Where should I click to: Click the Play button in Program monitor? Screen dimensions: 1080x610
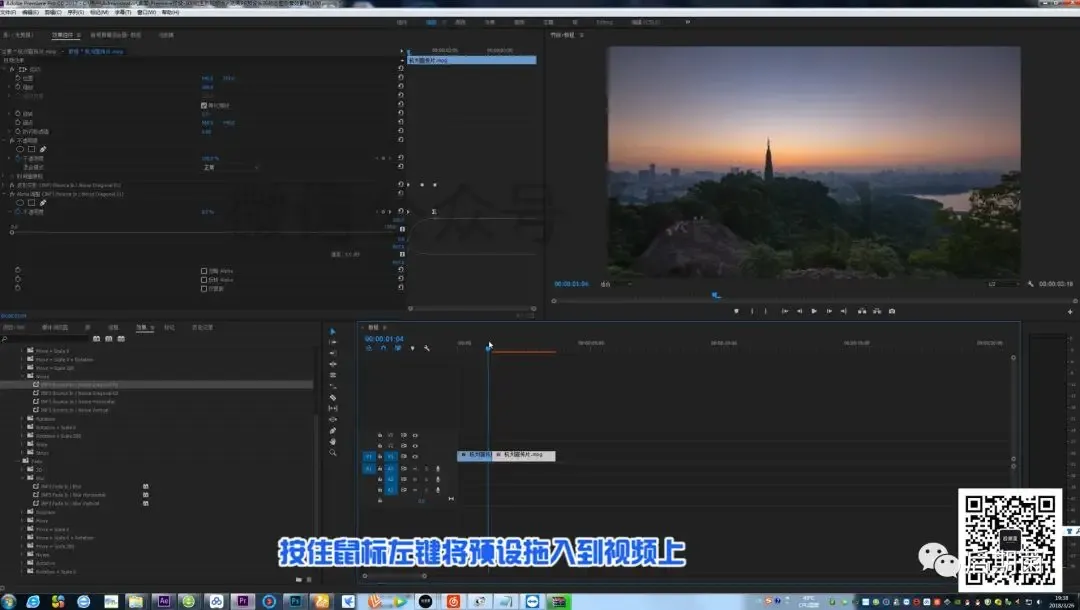[814, 311]
